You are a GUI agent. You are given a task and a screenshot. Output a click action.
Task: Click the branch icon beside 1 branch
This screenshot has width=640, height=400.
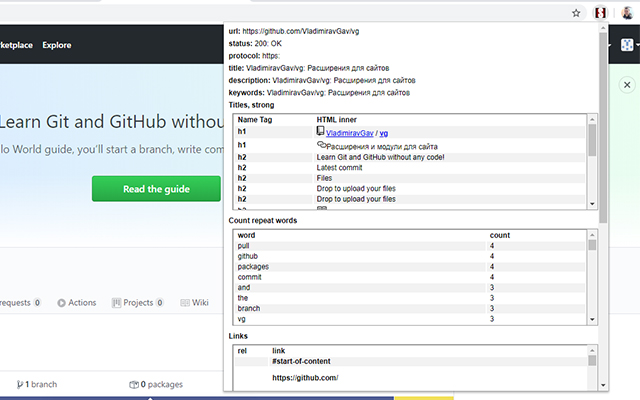tap(20, 384)
